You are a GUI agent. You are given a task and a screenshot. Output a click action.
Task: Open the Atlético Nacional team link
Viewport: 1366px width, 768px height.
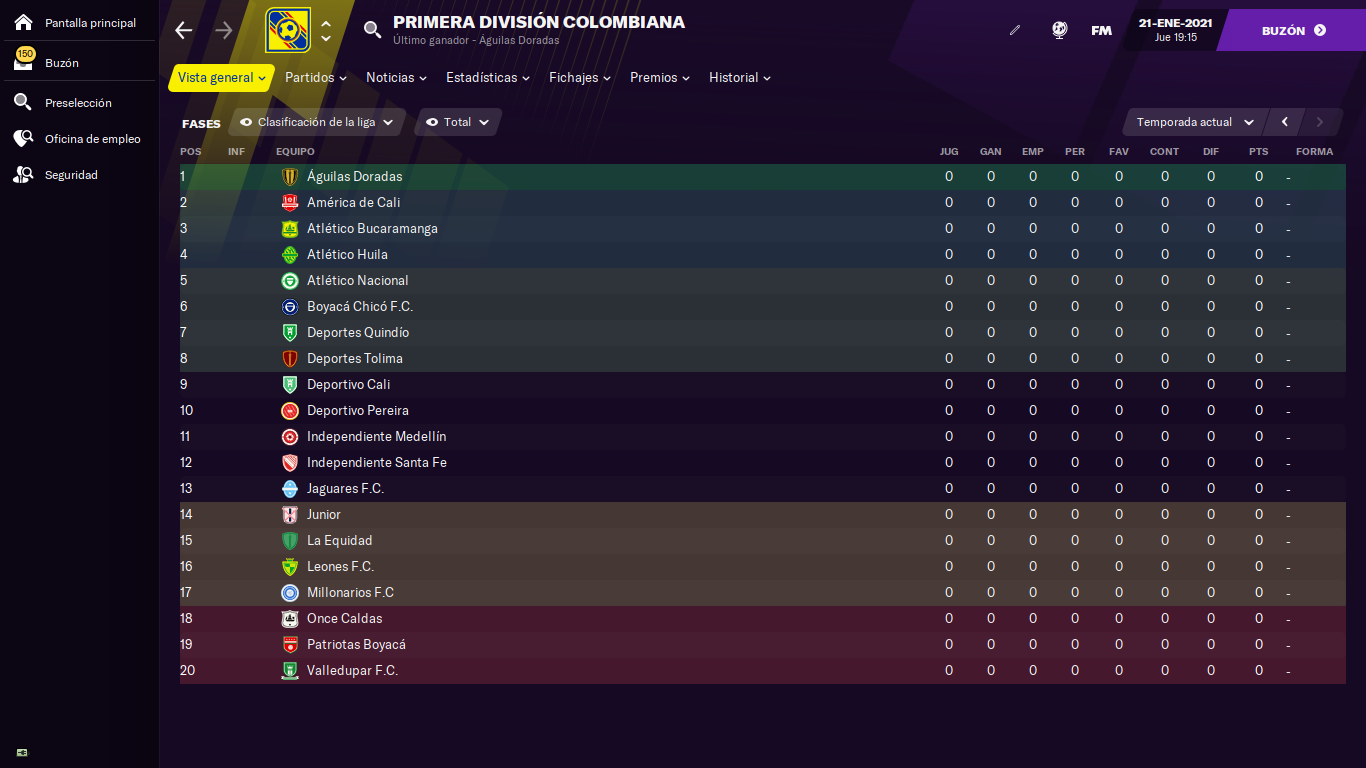pyautogui.click(x=357, y=281)
